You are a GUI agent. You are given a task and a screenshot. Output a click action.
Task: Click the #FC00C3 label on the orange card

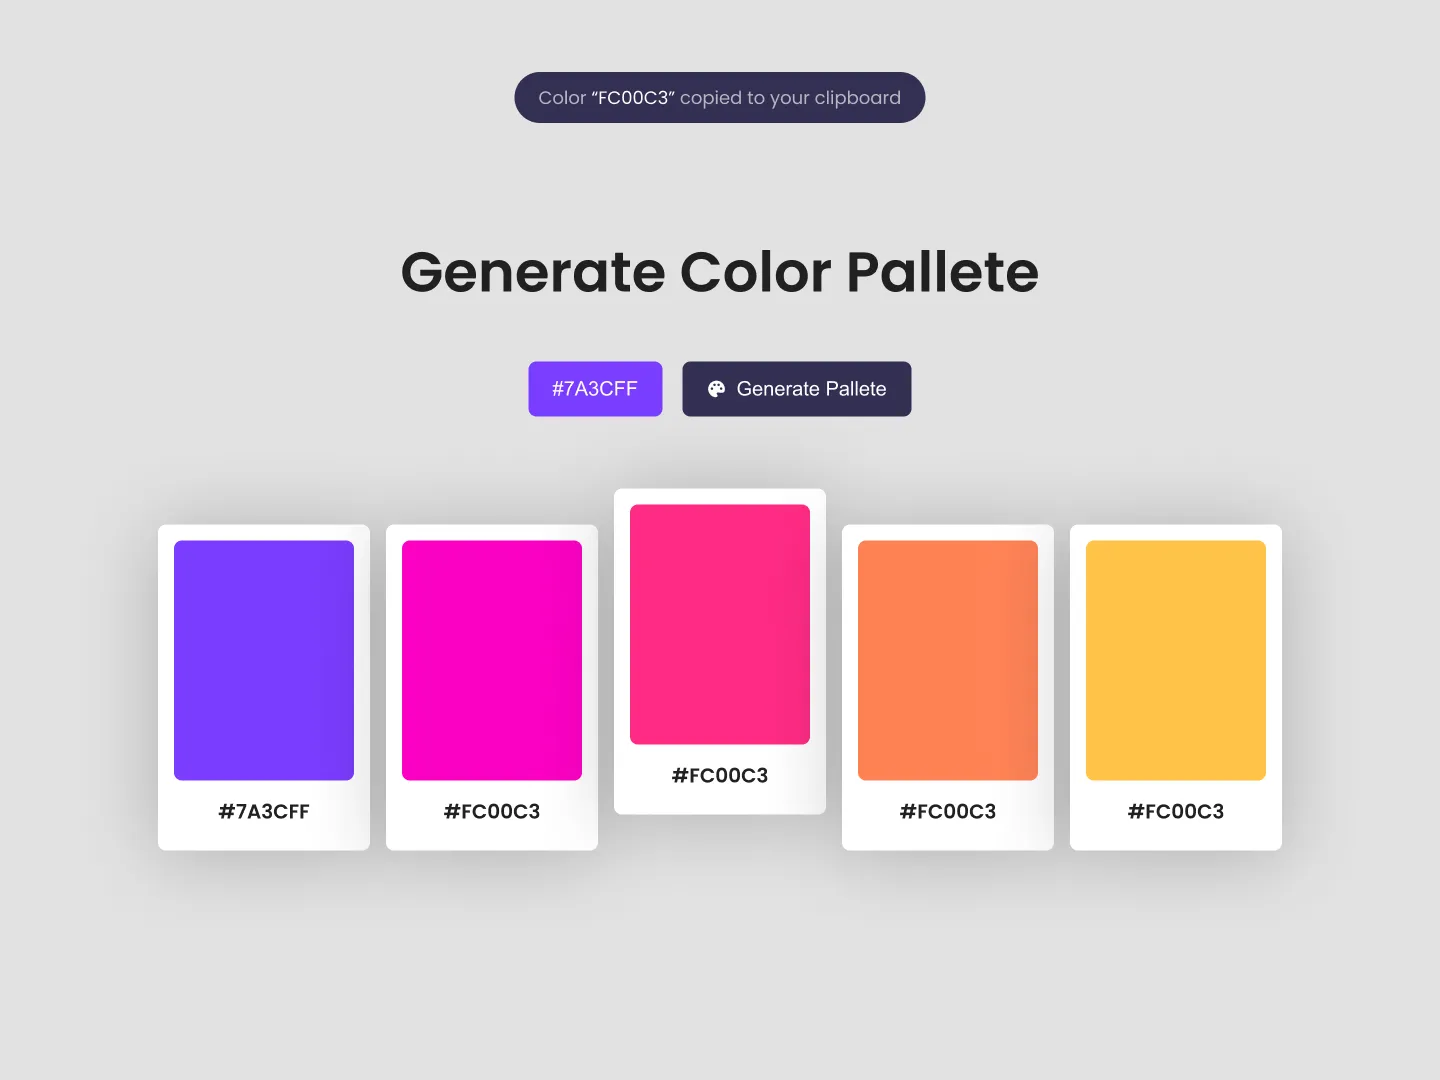pyautogui.click(x=947, y=811)
